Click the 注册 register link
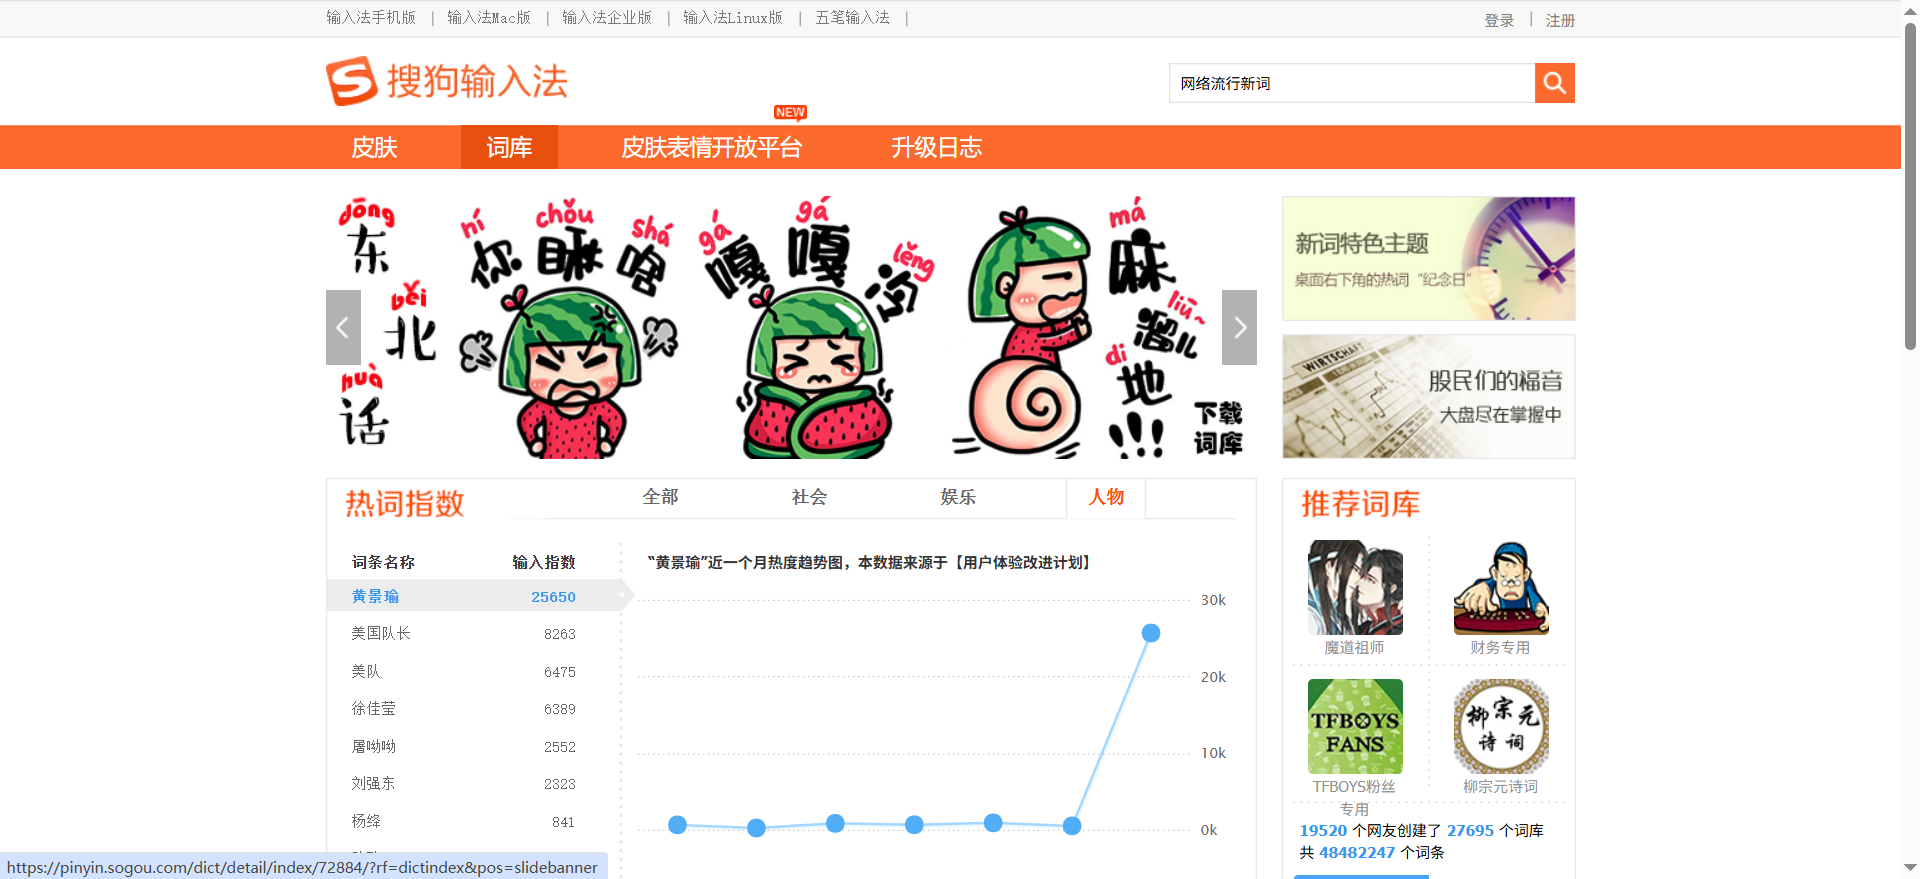The height and width of the screenshot is (879, 1920). pos(1560,20)
